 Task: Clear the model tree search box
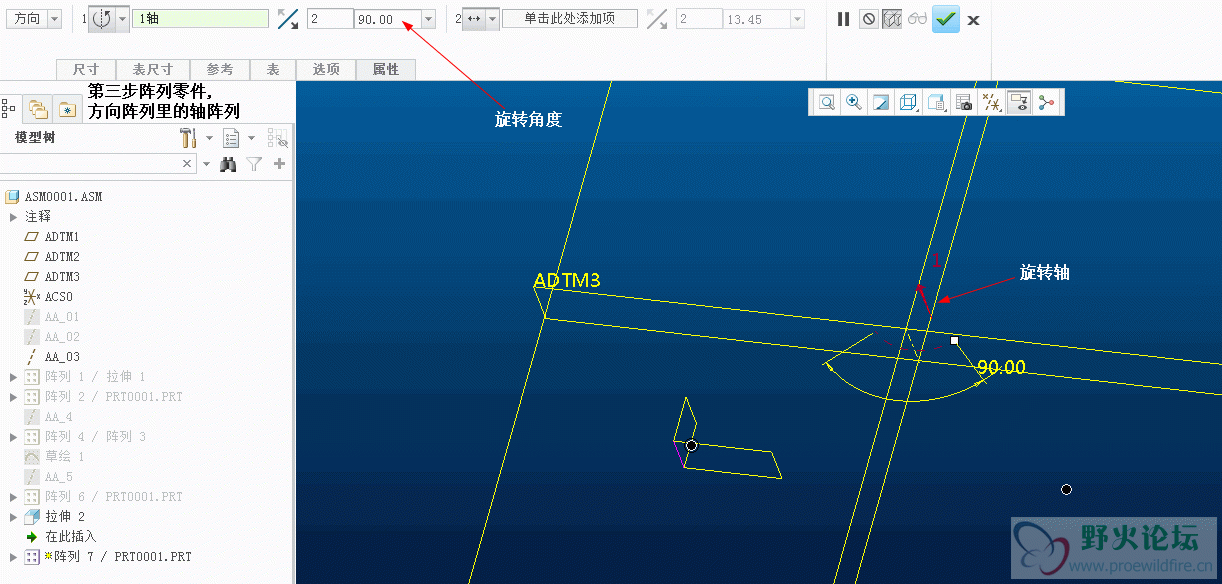click(x=187, y=163)
